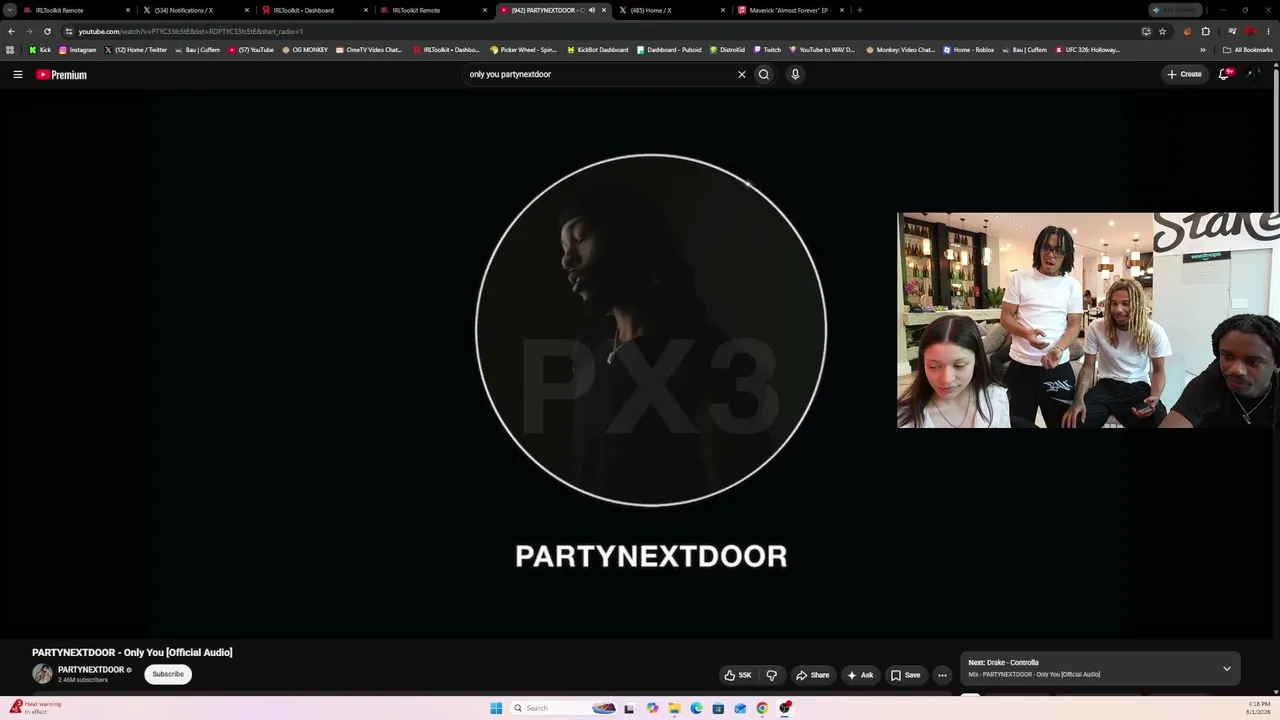The image size is (1280, 720).
Task: Open the Ask AI button
Action: point(860,675)
